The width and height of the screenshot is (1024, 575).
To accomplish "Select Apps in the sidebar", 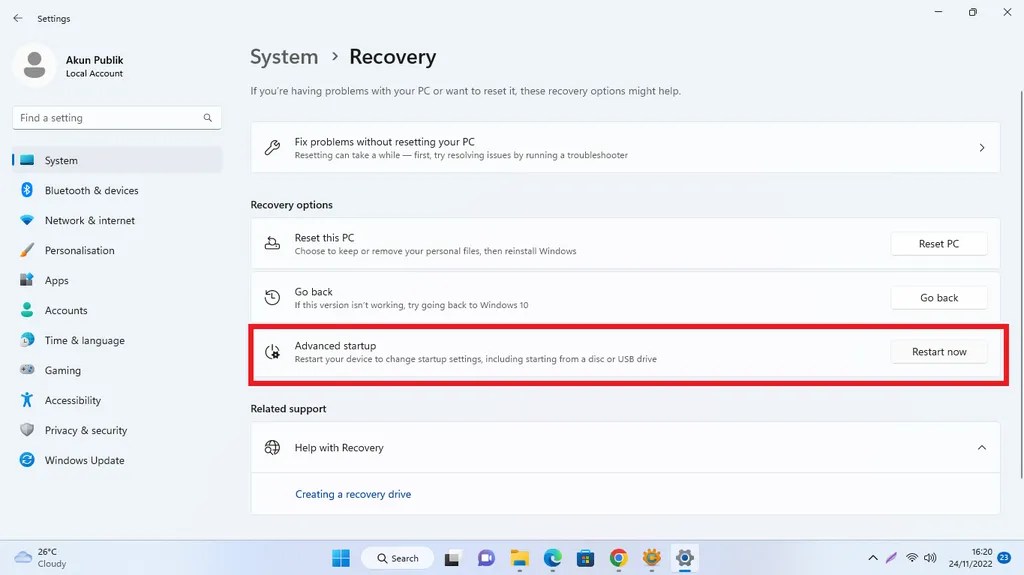I will coord(117,280).
